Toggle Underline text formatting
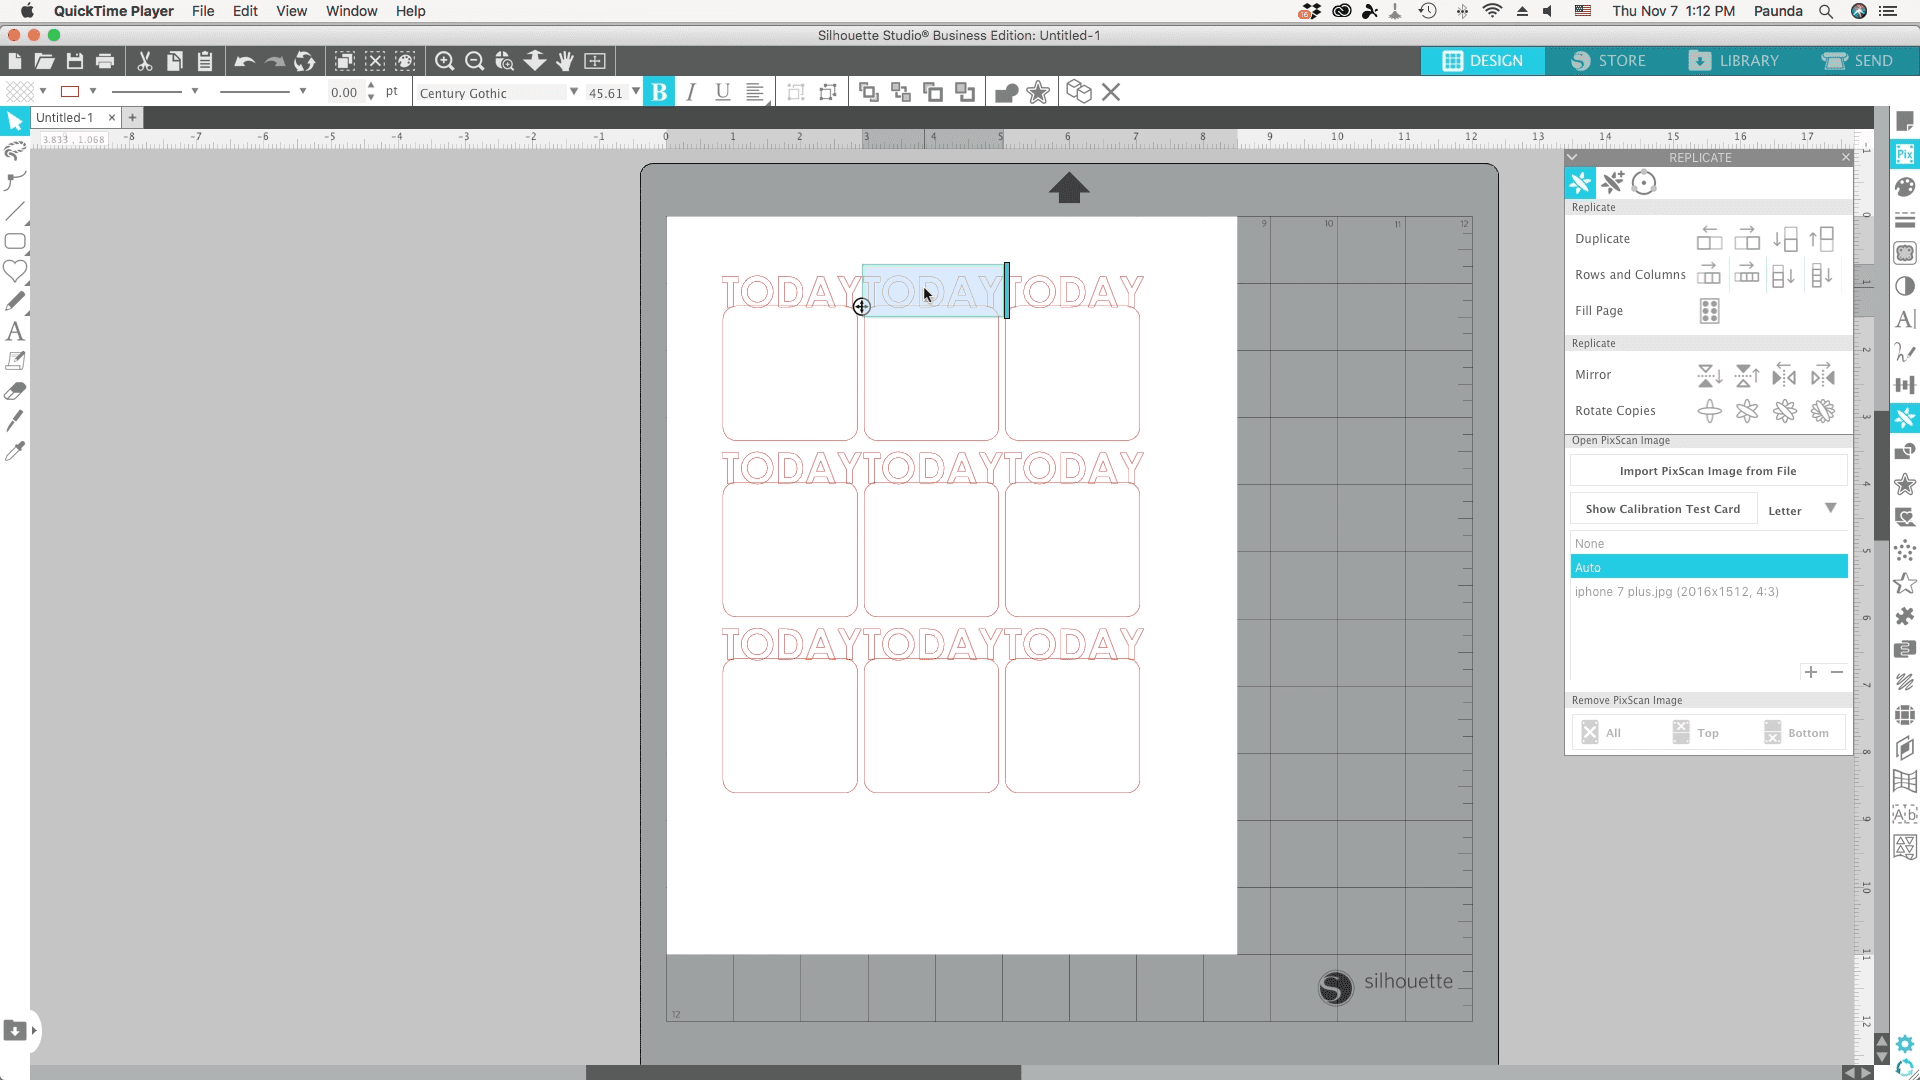The image size is (1920, 1080). tap(723, 93)
